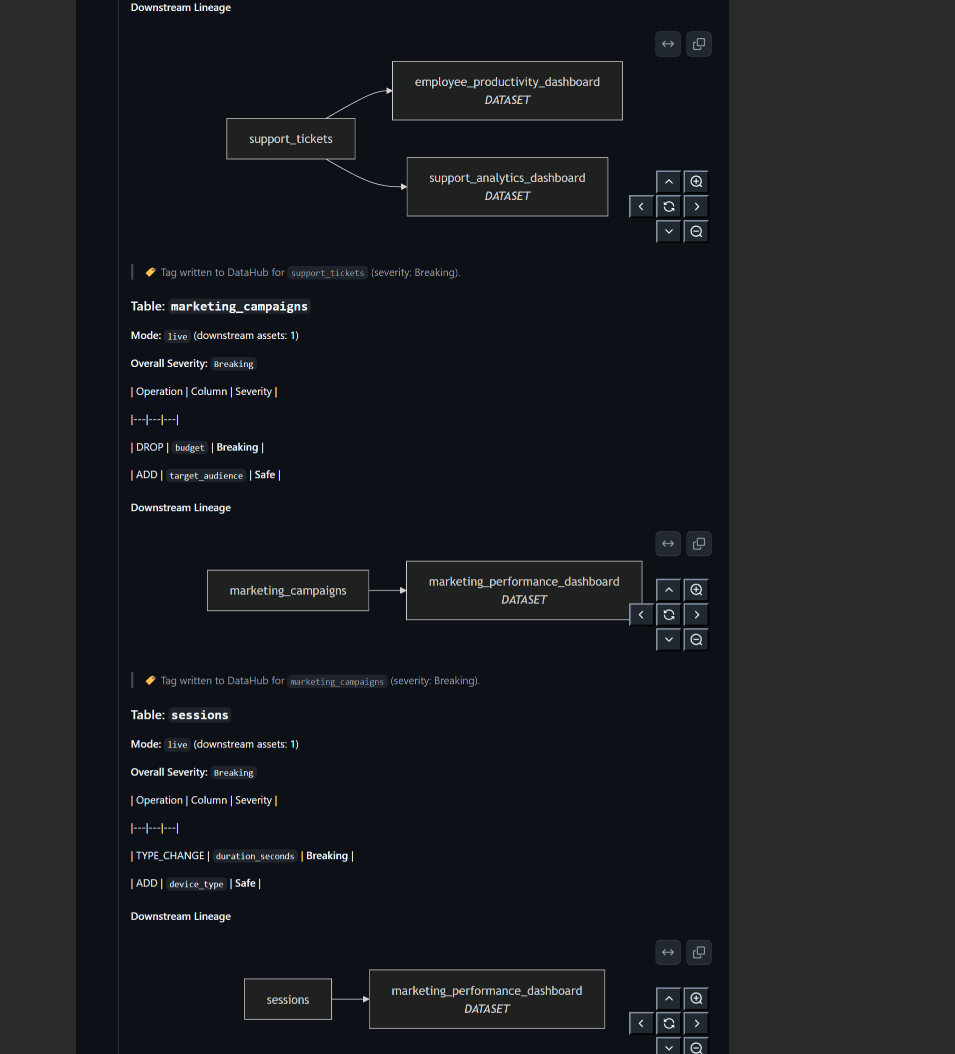Copy the support_tickets mermaid diagram source
This screenshot has width=955, height=1054.
[x=699, y=44]
